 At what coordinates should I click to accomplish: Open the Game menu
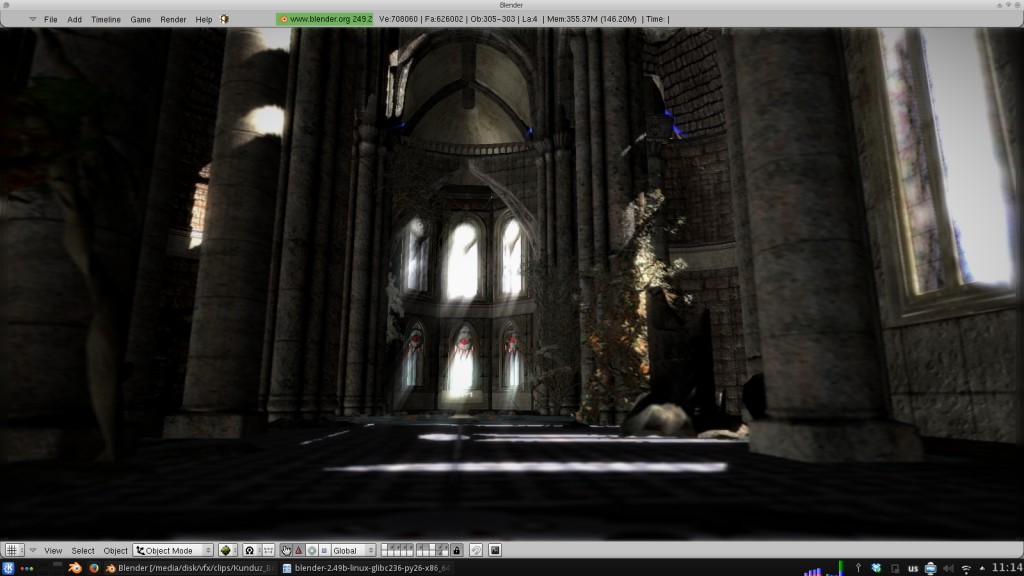pyautogui.click(x=140, y=19)
